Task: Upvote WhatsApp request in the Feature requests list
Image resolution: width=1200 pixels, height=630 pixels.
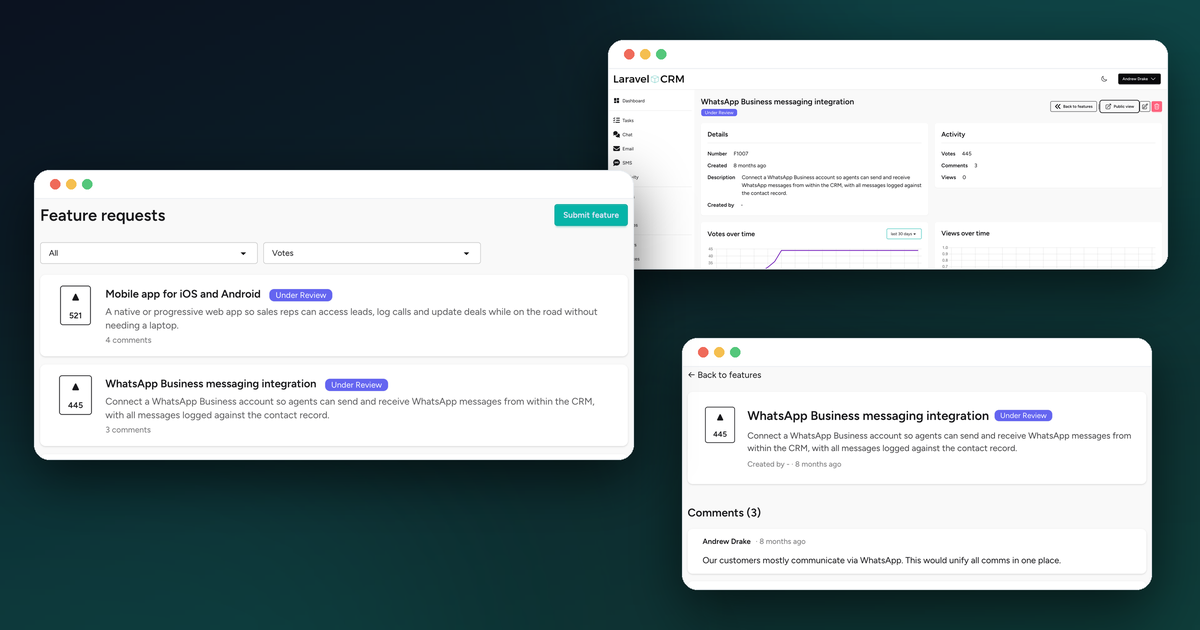Action: coord(75,395)
